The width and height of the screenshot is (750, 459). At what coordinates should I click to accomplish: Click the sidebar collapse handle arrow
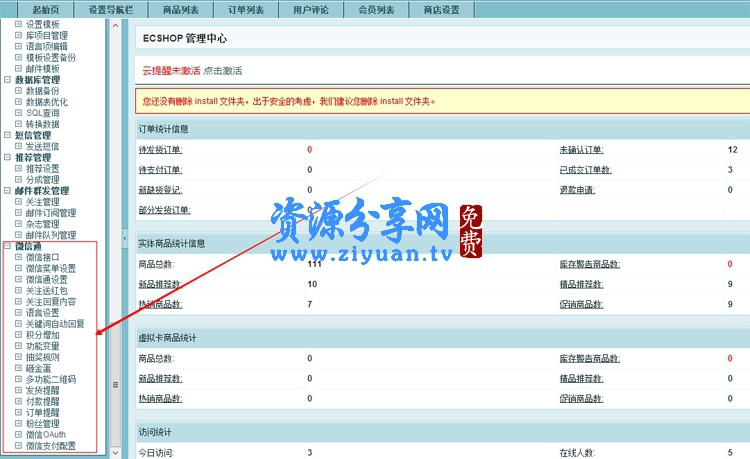125,238
